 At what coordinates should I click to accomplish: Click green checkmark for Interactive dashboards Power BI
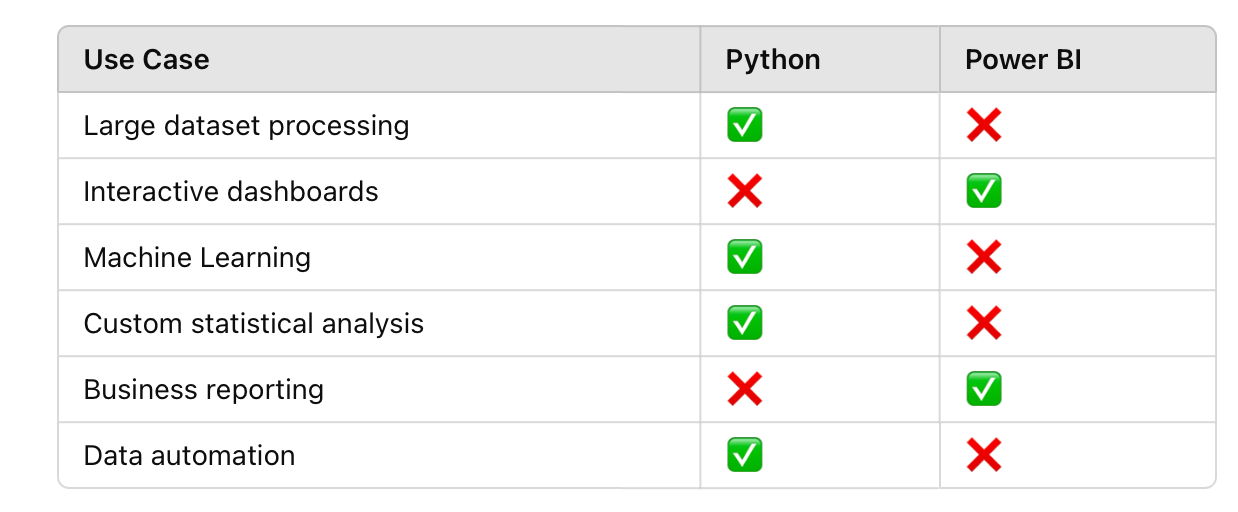984,192
